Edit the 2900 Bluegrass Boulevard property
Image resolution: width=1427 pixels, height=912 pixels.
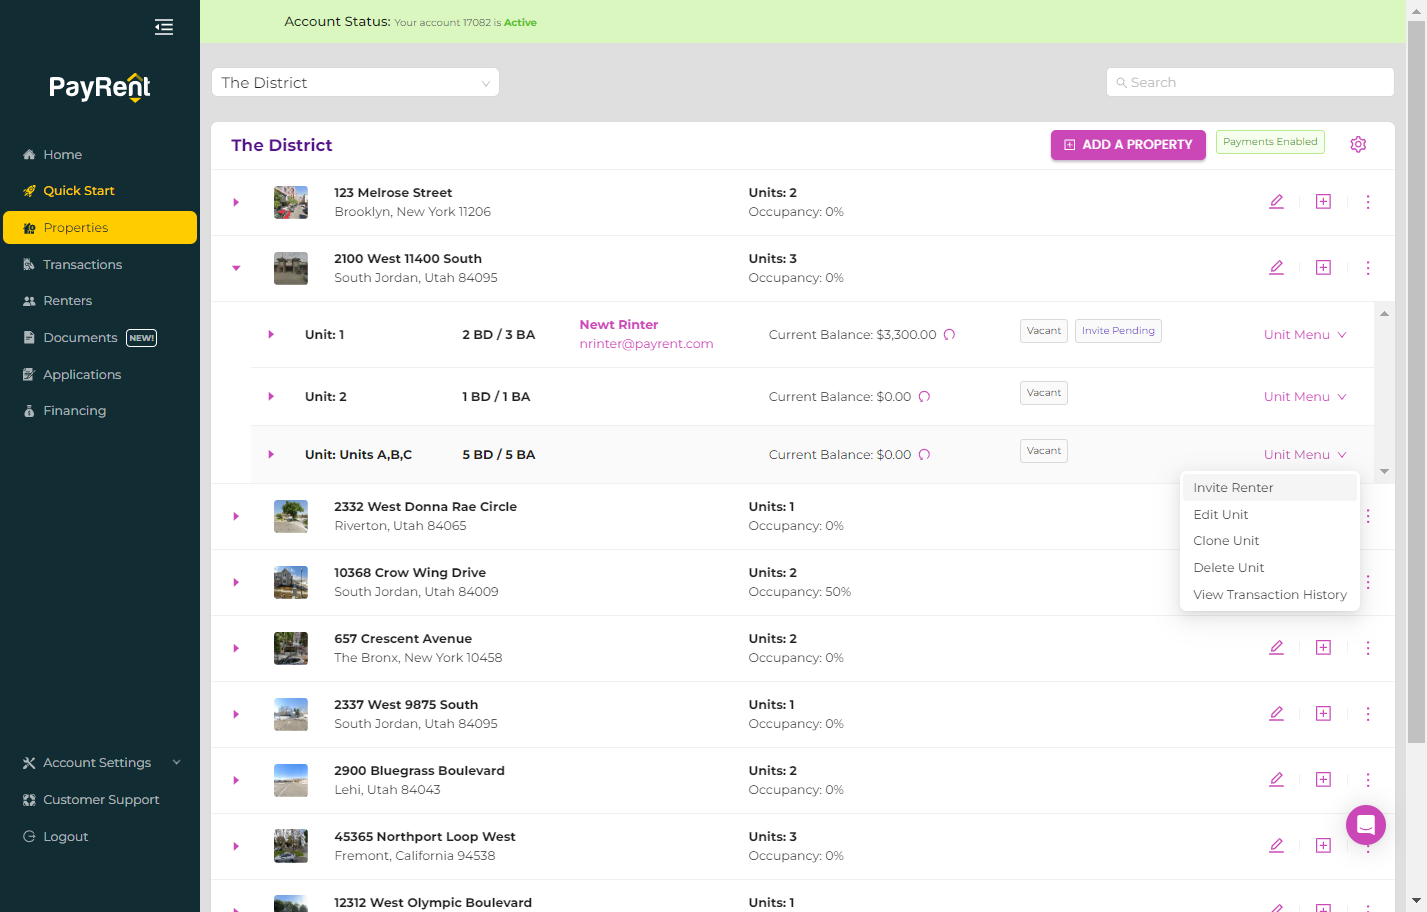pos(1276,780)
